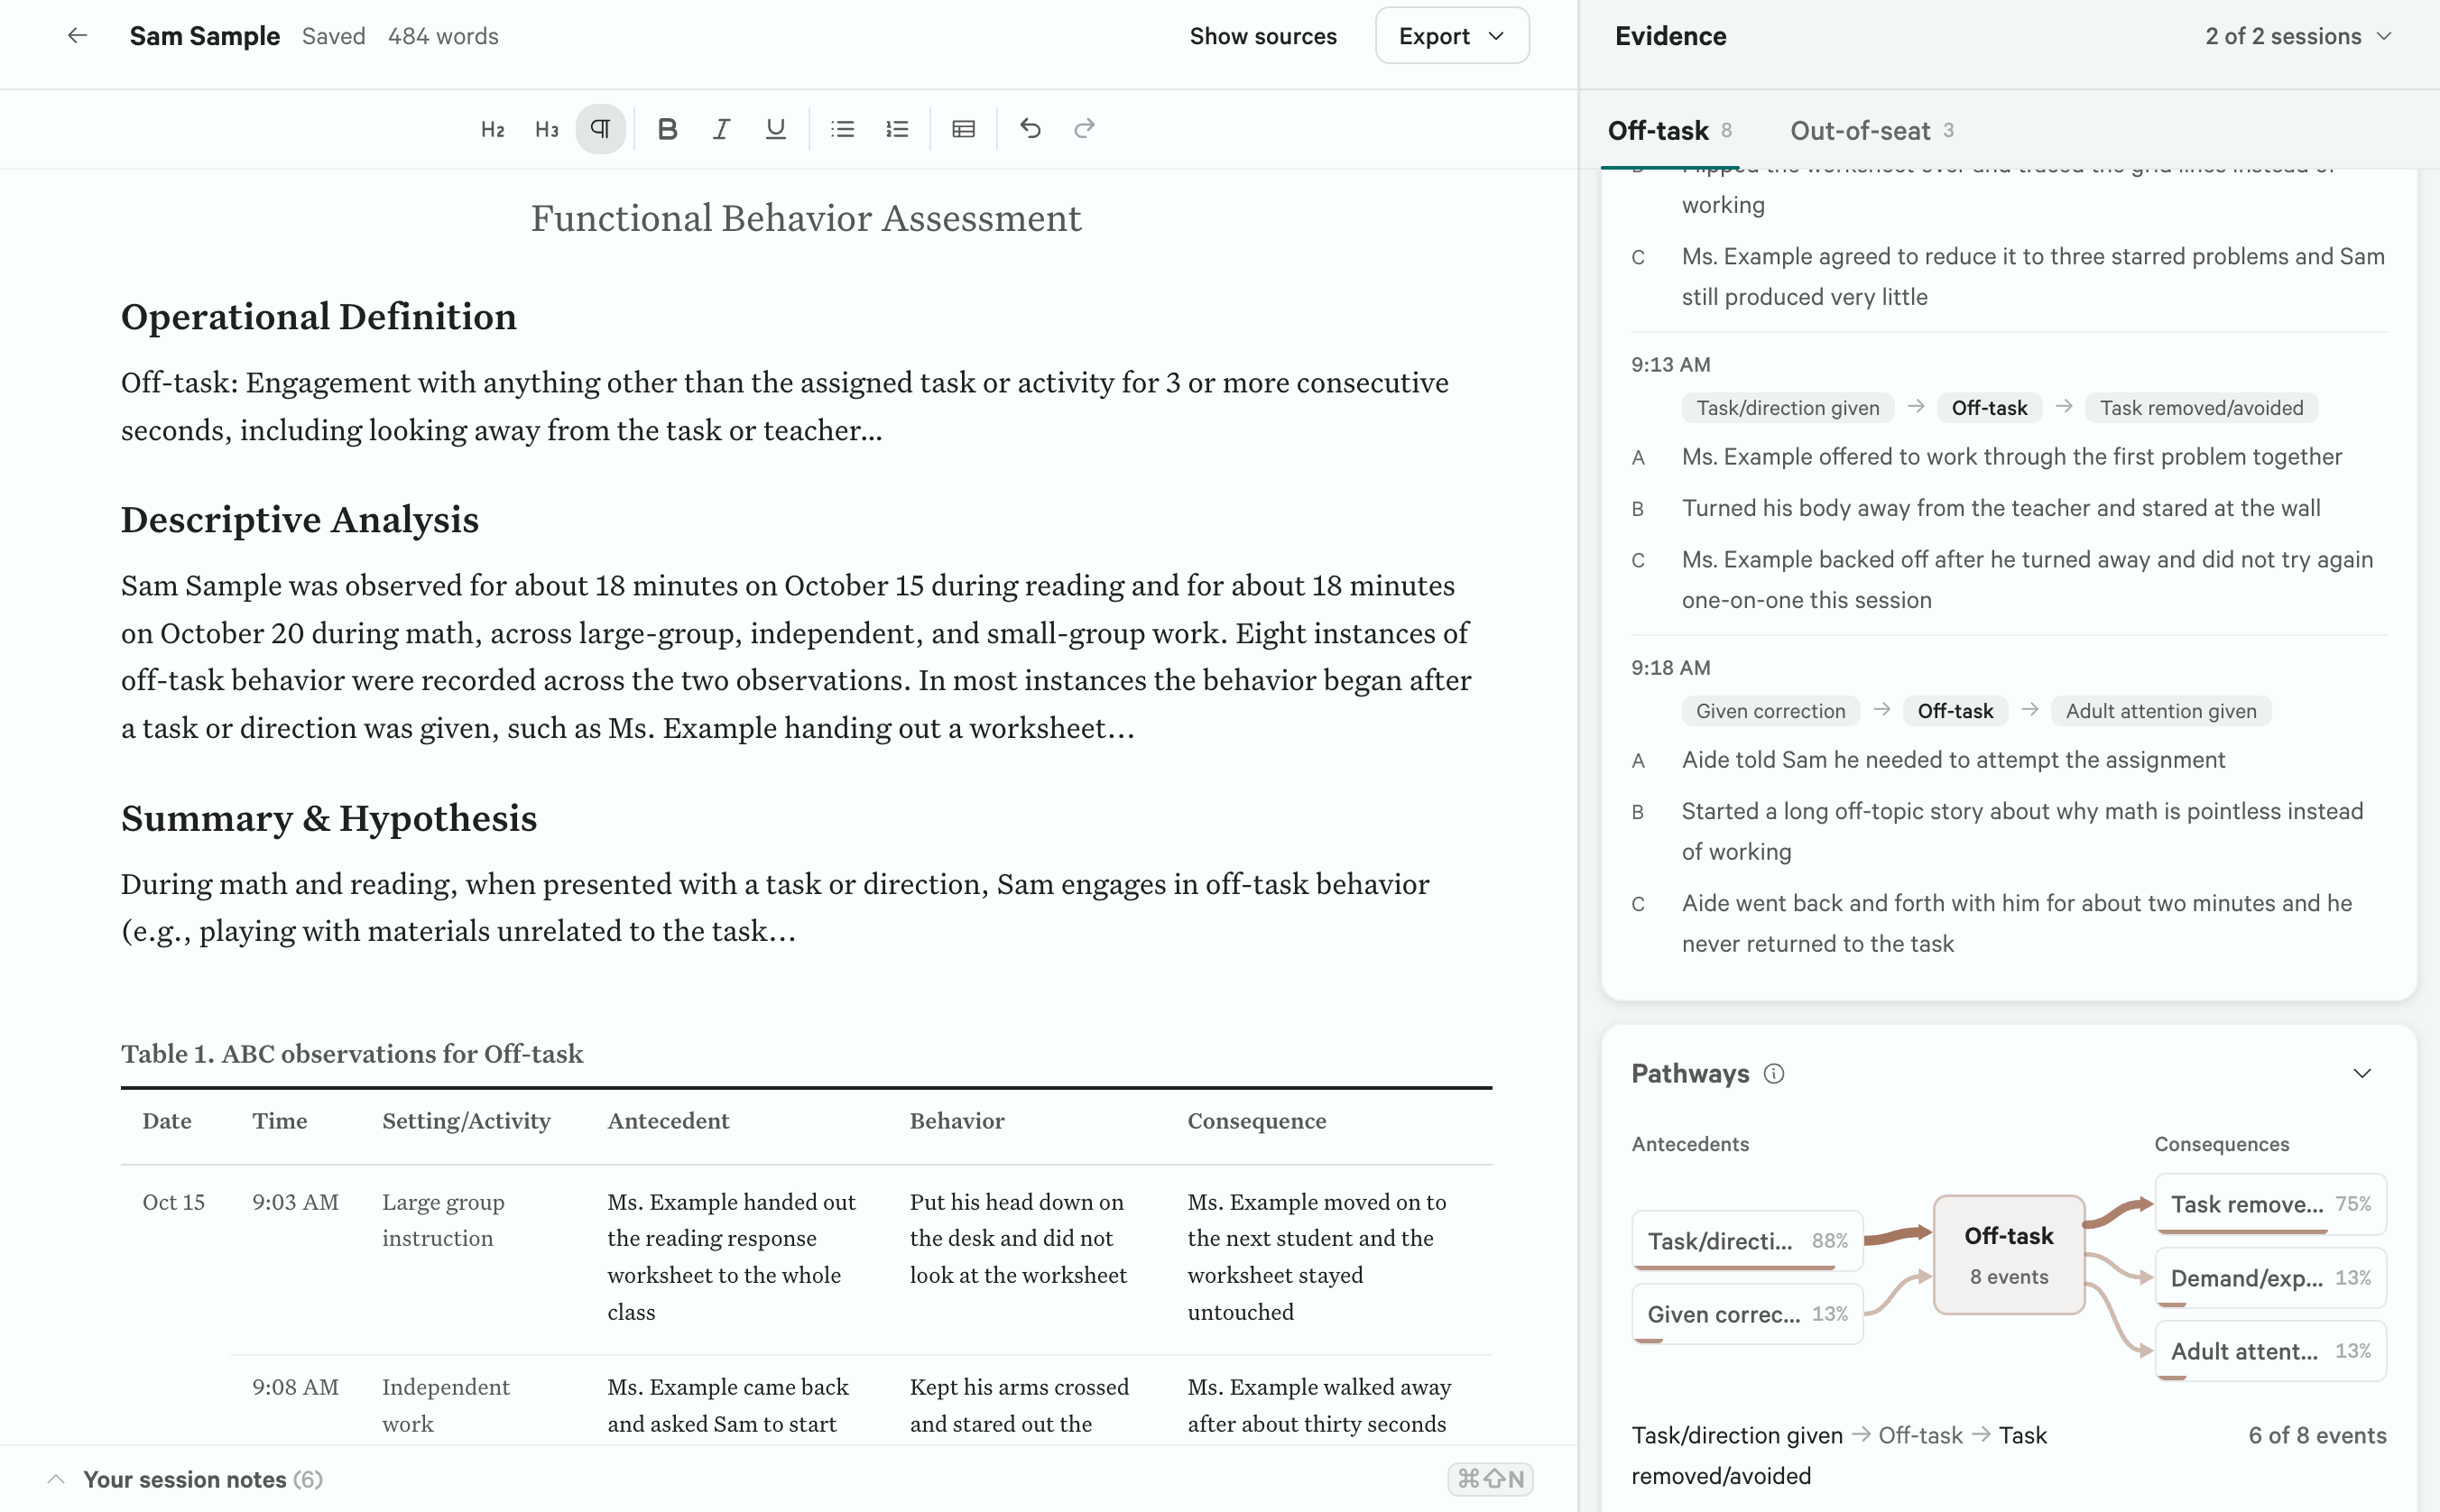Insert a bulleted list
This screenshot has width=2440, height=1512.
(843, 129)
